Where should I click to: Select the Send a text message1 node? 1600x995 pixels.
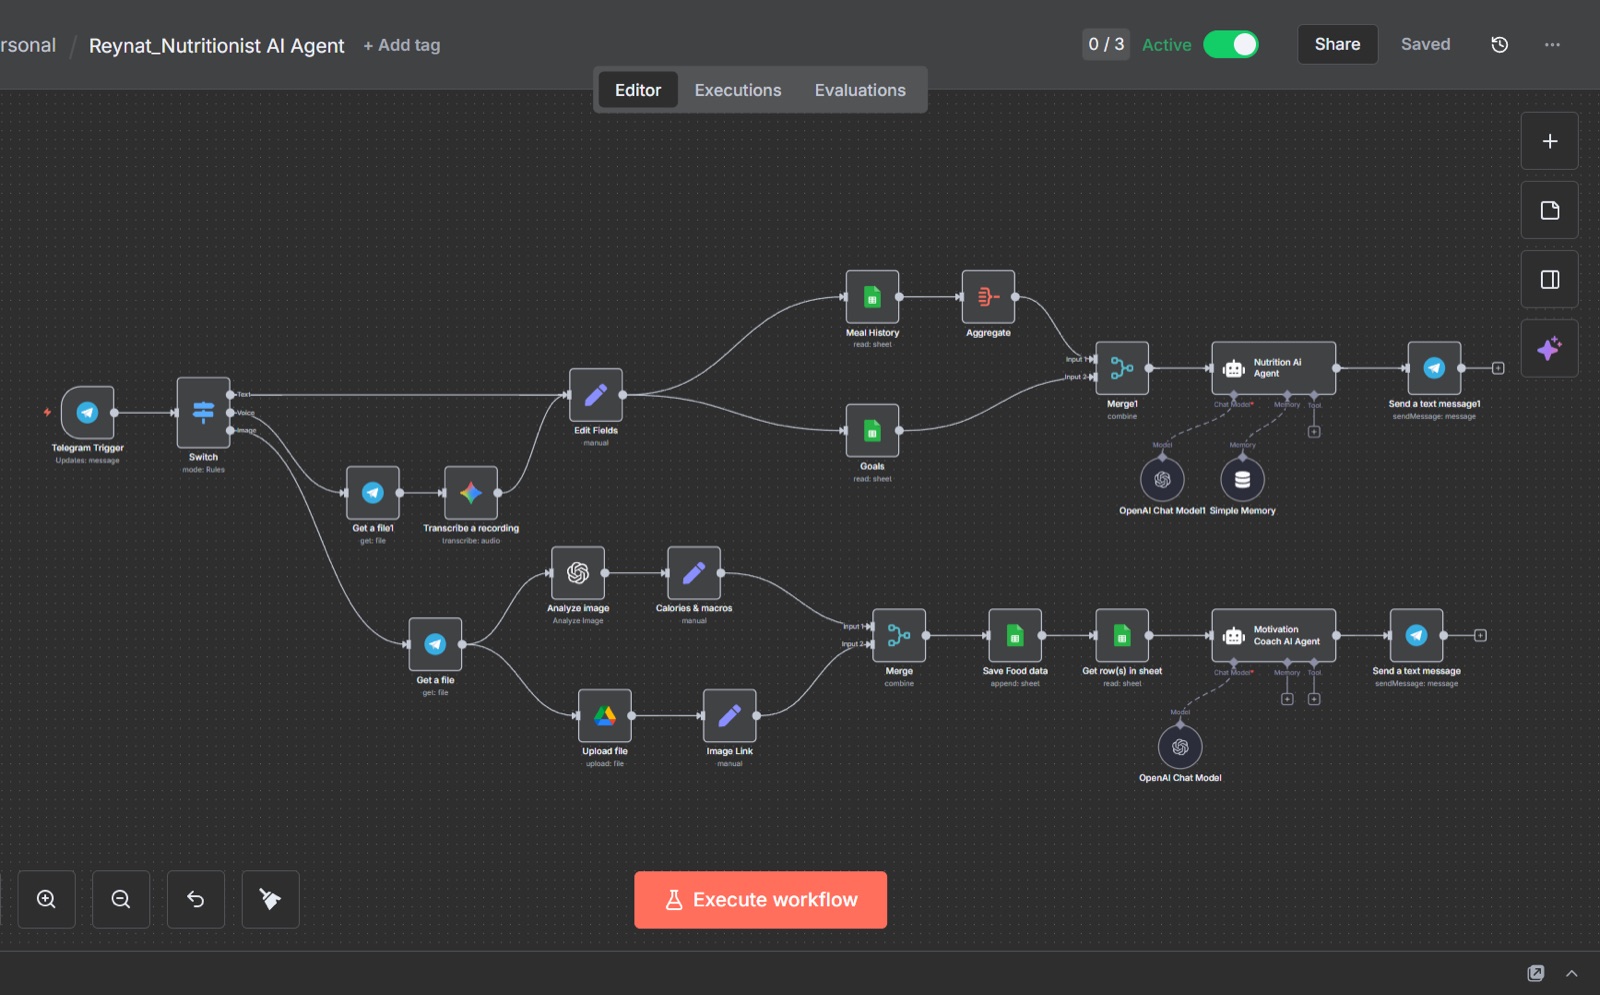coord(1434,368)
